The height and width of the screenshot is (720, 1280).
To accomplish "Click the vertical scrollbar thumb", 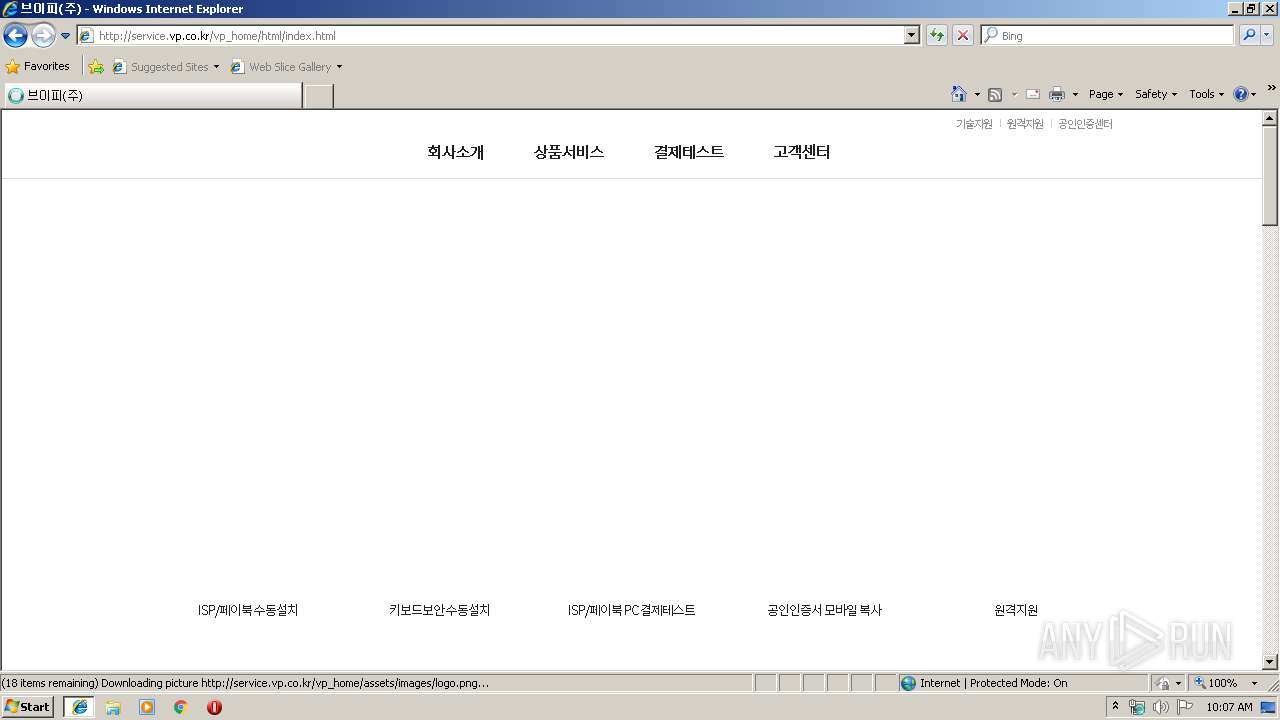I will pyautogui.click(x=1270, y=176).
